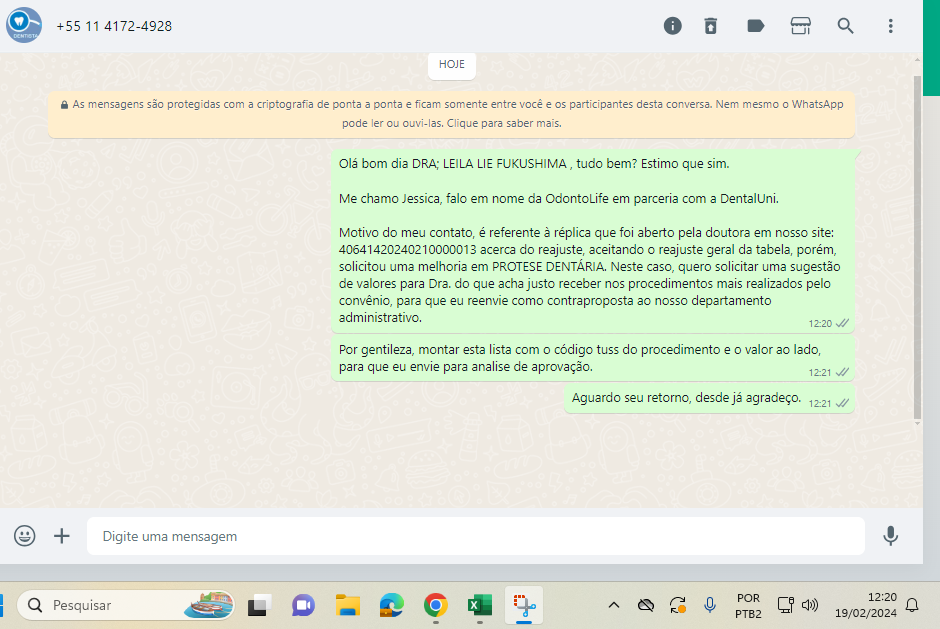The image size is (940, 629).
Task: Select the message about código tuss
Action: pos(593,358)
